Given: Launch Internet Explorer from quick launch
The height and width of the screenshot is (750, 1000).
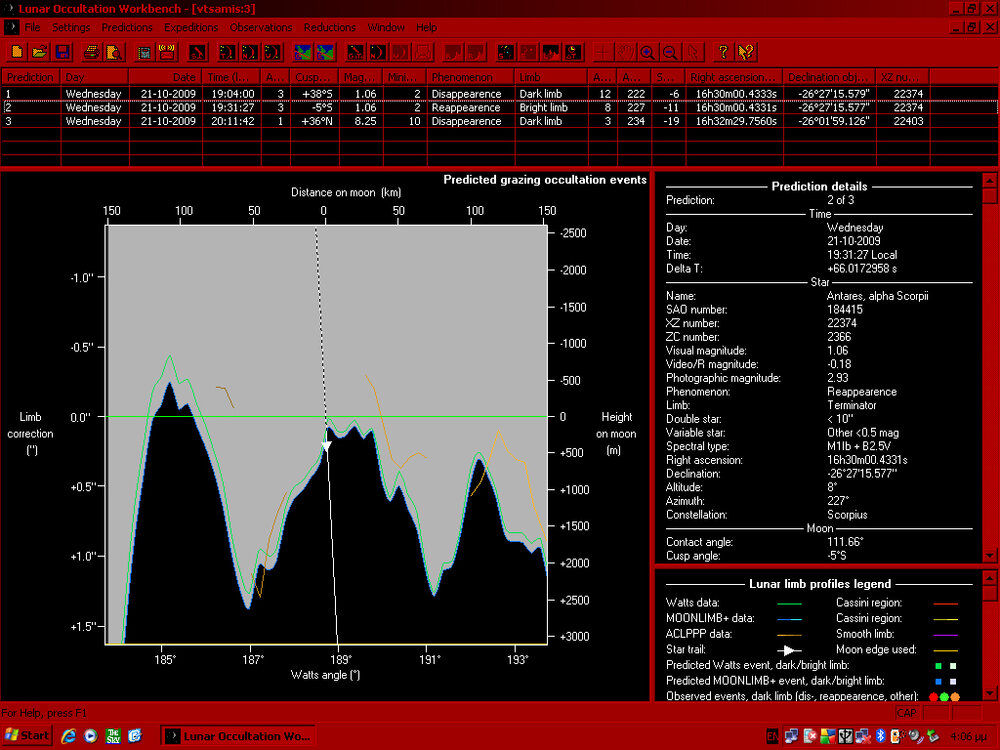Looking at the screenshot, I should [x=69, y=735].
